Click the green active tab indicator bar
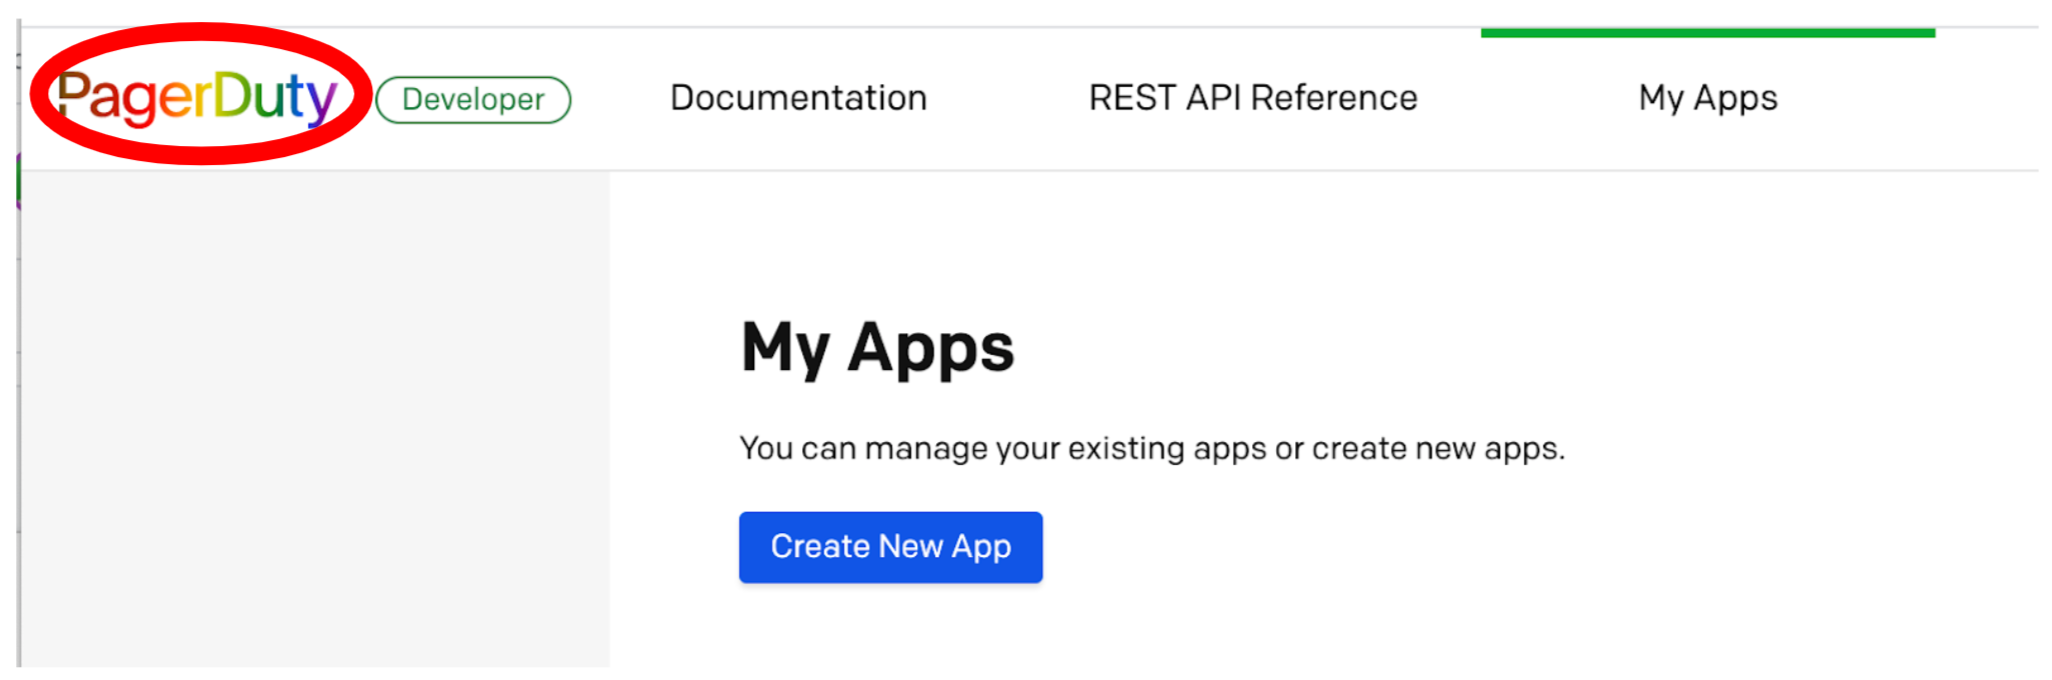The width and height of the screenshot is (2052, 680). 1708,33
